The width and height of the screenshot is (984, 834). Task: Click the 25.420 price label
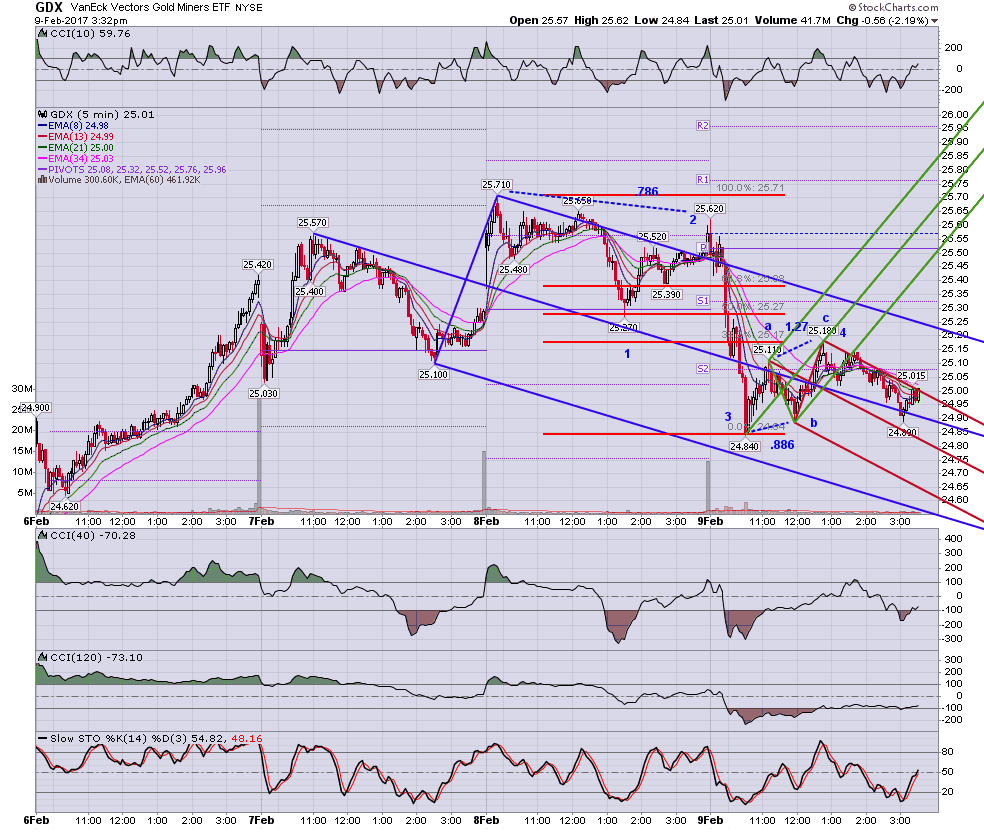point(257,265)
